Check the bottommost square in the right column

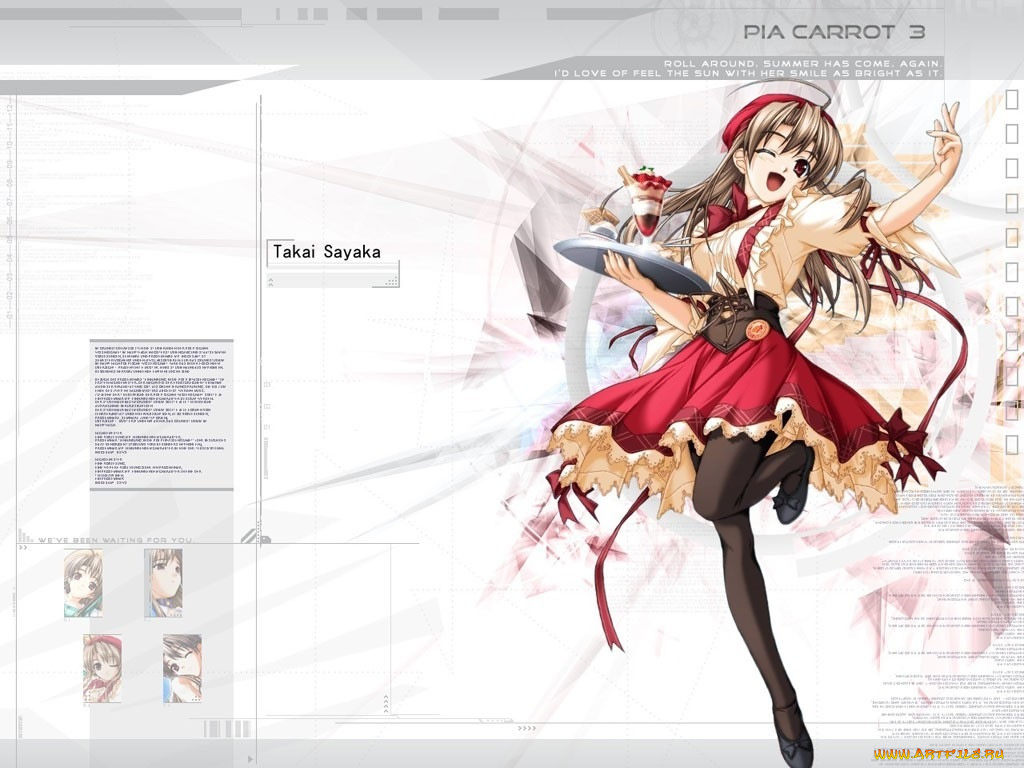pyautogui.click(x=1011, y=444)
